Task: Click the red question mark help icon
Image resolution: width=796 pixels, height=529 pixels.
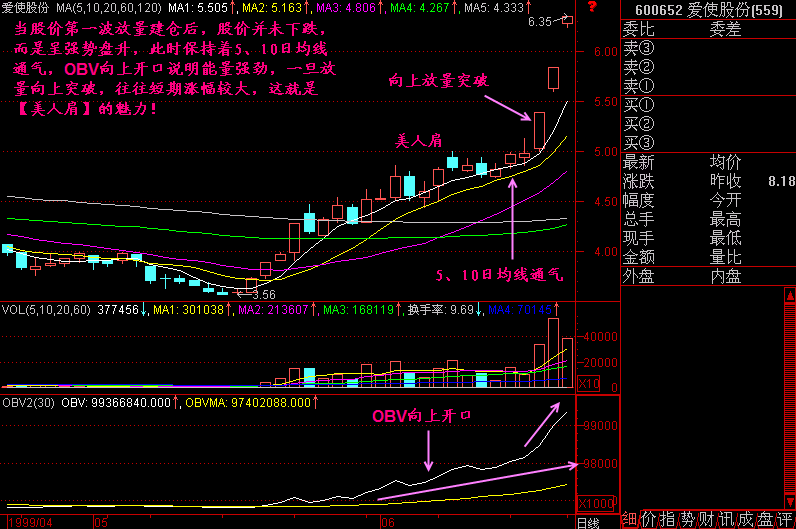Action: click(x=592, y=8)
